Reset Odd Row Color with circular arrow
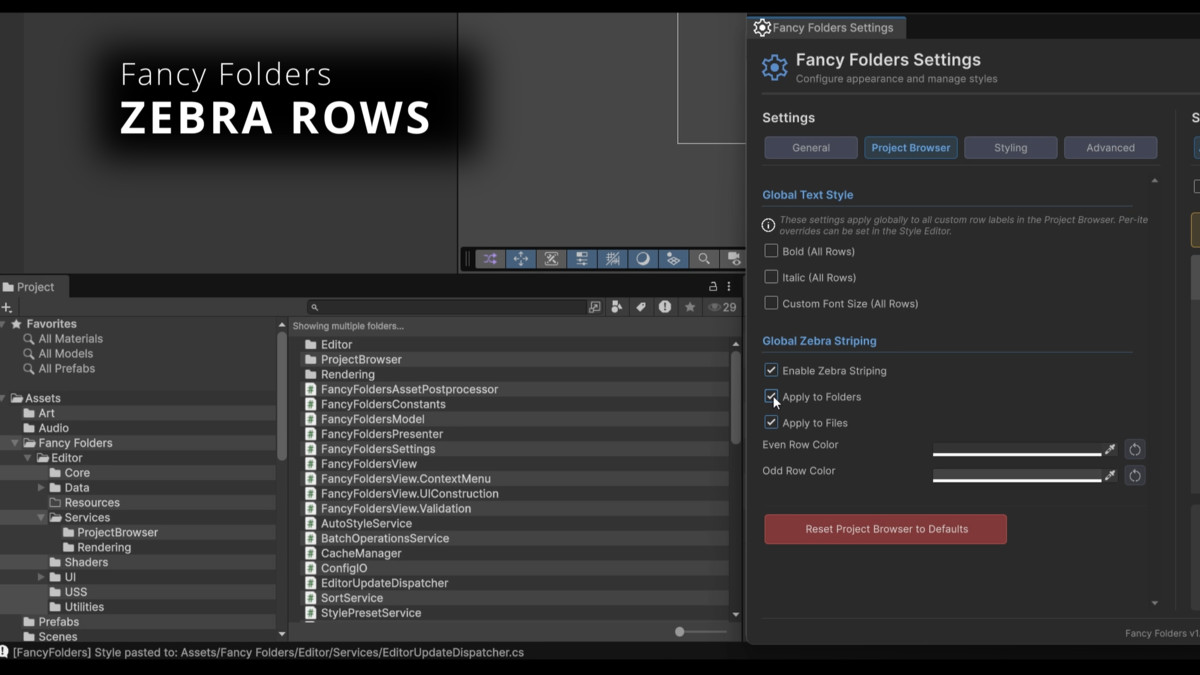The image size is (1200, 675). click(x=1134, y=475)
